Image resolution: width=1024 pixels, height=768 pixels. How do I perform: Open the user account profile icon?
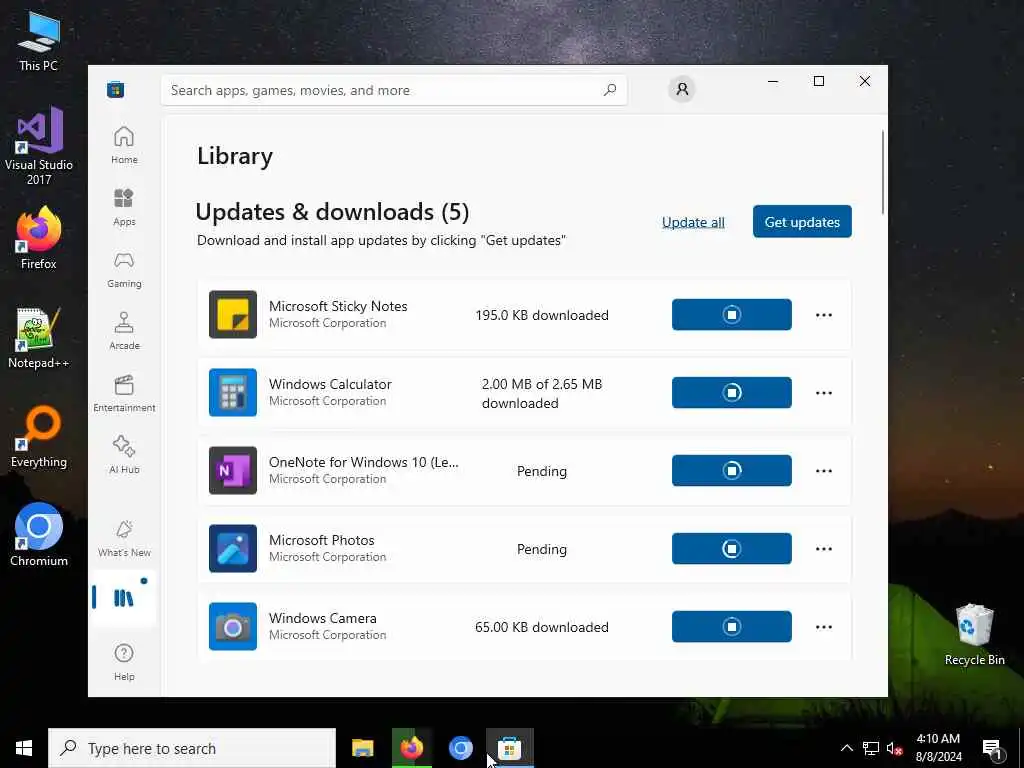(682, 89)
